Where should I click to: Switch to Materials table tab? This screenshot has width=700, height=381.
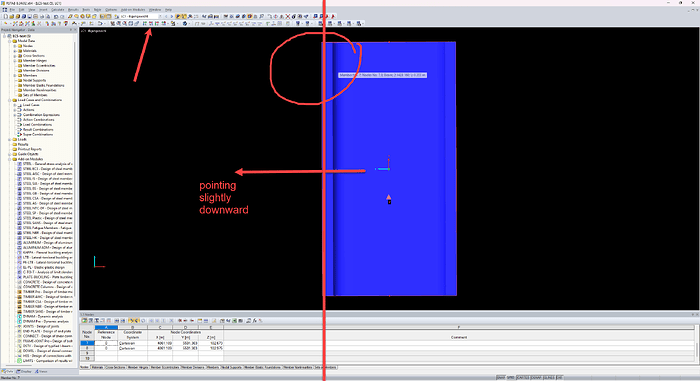pyautogui.click(x=98, y=367)
